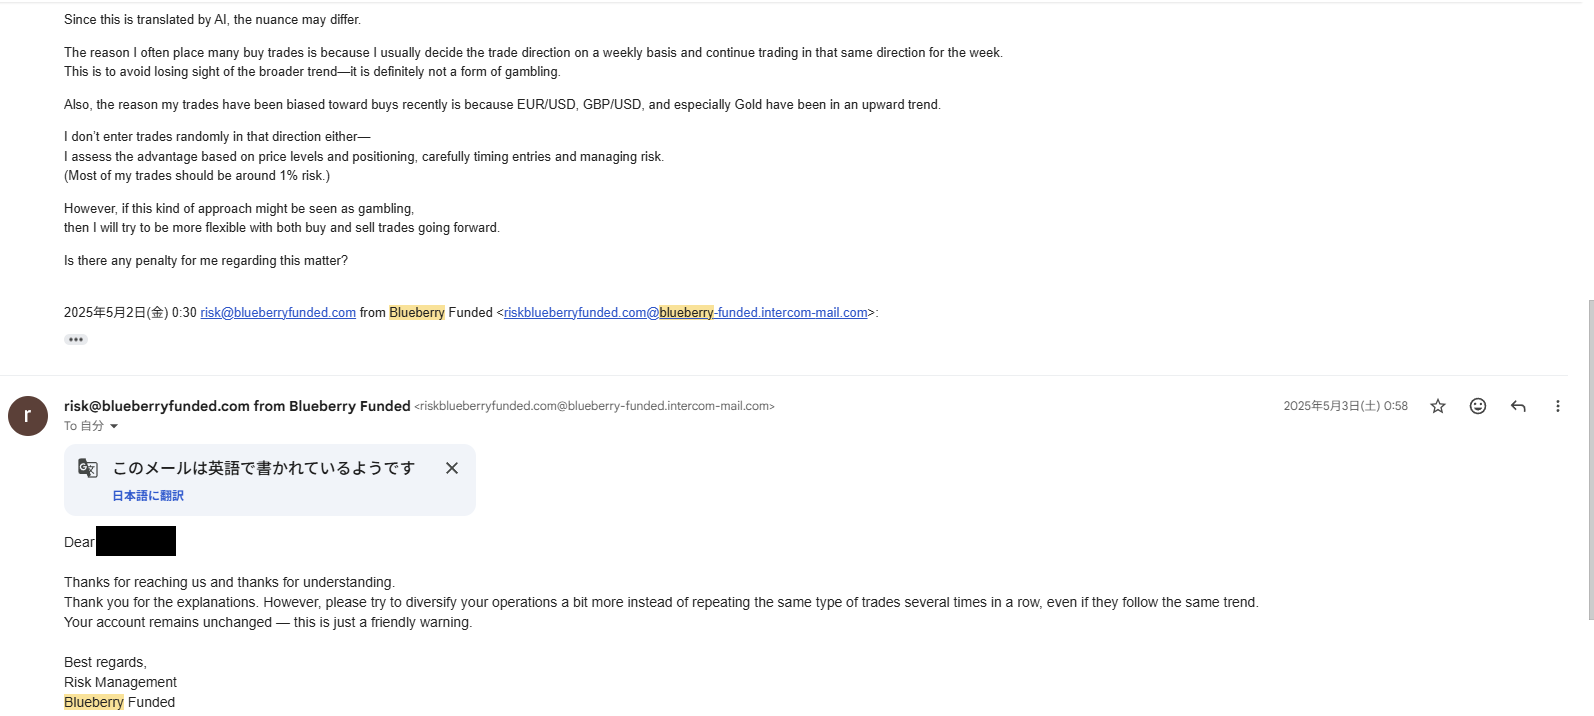Star this email from Blueberry Funded
Screen dimensions: 1594x716
(x=1438, y=406)
